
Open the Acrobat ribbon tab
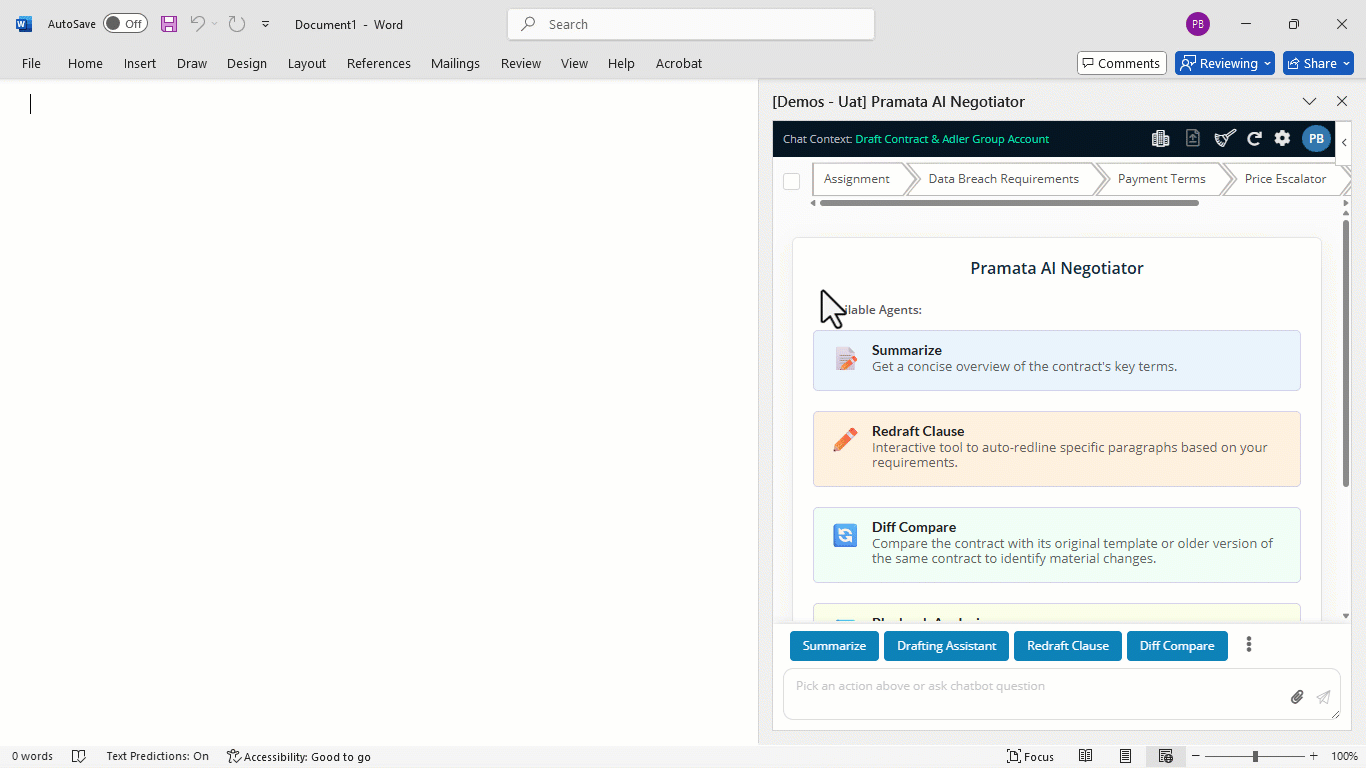[679, 63]
